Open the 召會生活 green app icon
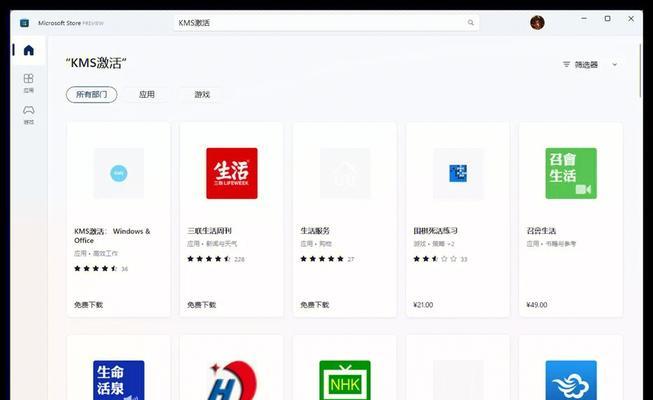 [571, 173]
